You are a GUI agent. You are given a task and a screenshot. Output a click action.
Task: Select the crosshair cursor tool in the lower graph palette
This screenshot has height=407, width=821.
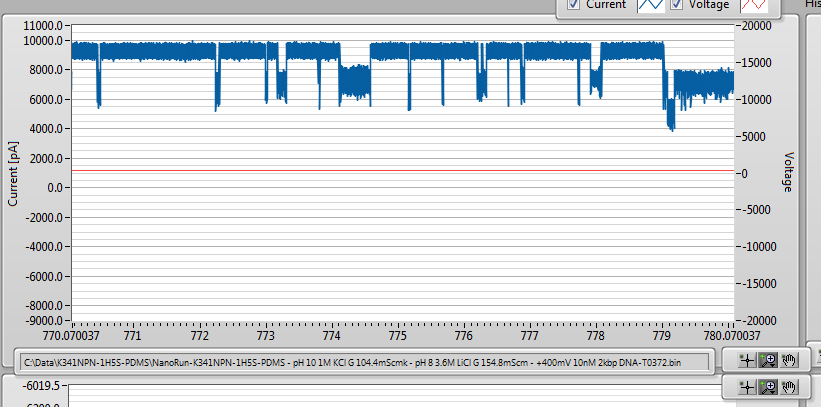(x=747, y=387)
